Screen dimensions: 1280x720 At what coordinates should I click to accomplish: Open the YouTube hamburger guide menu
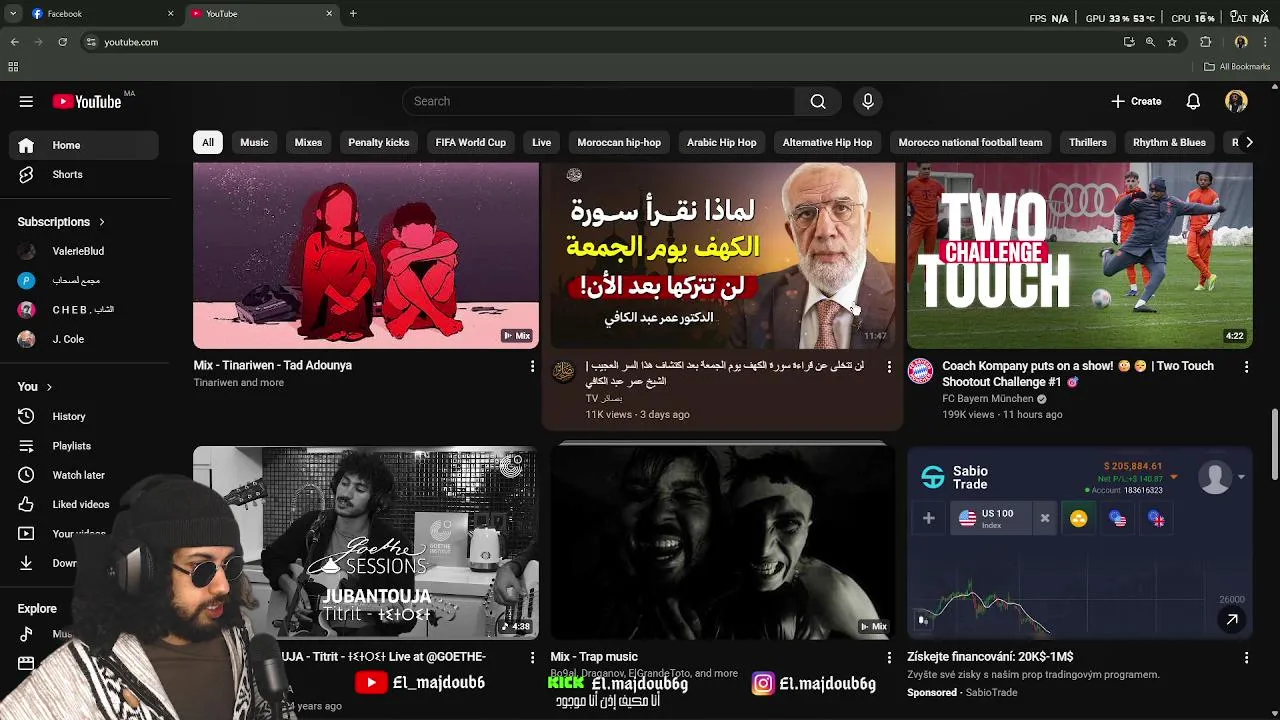[x=26, y=101]
